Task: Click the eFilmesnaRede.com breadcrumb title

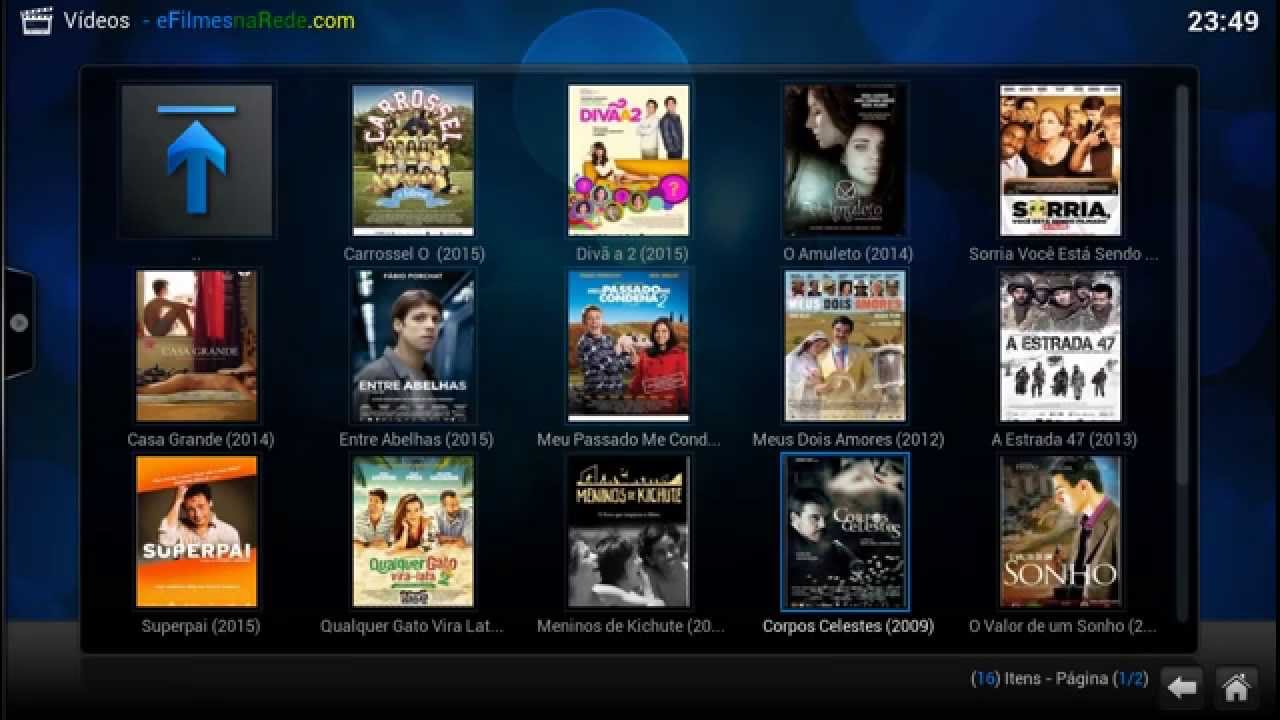Action: click(255, 20)
